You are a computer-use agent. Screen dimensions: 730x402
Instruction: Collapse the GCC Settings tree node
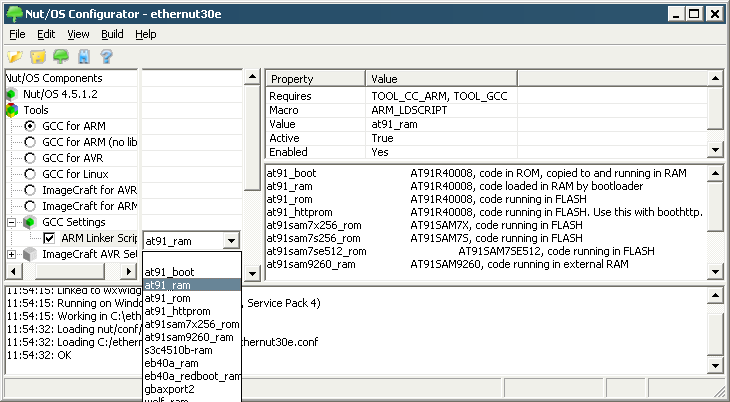pos(12,222)
